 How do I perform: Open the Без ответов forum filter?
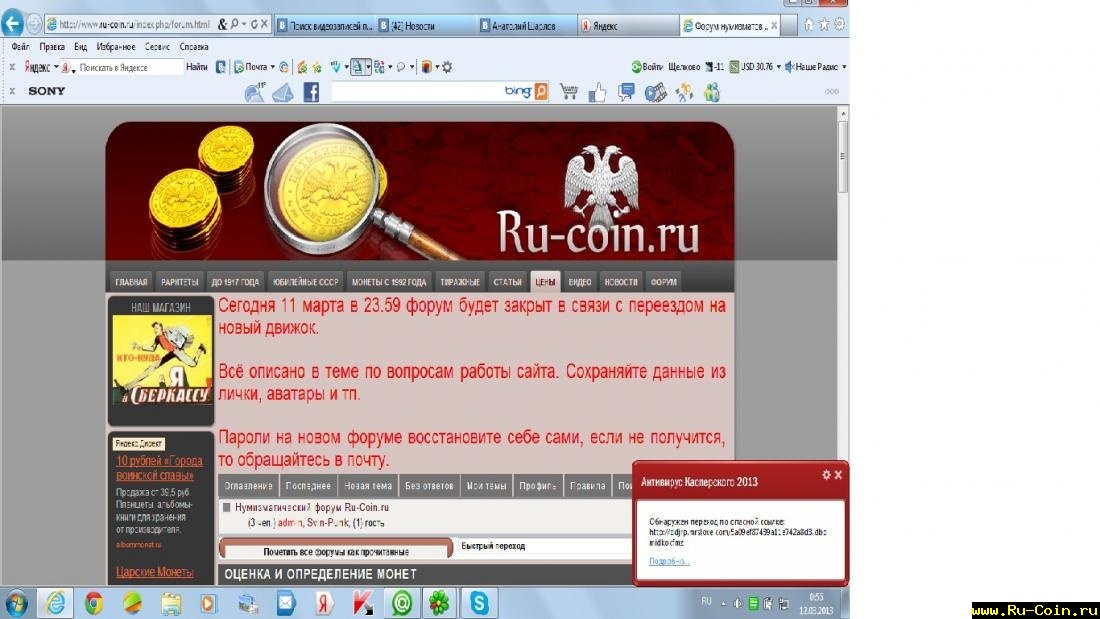click(x=429, y=486)
